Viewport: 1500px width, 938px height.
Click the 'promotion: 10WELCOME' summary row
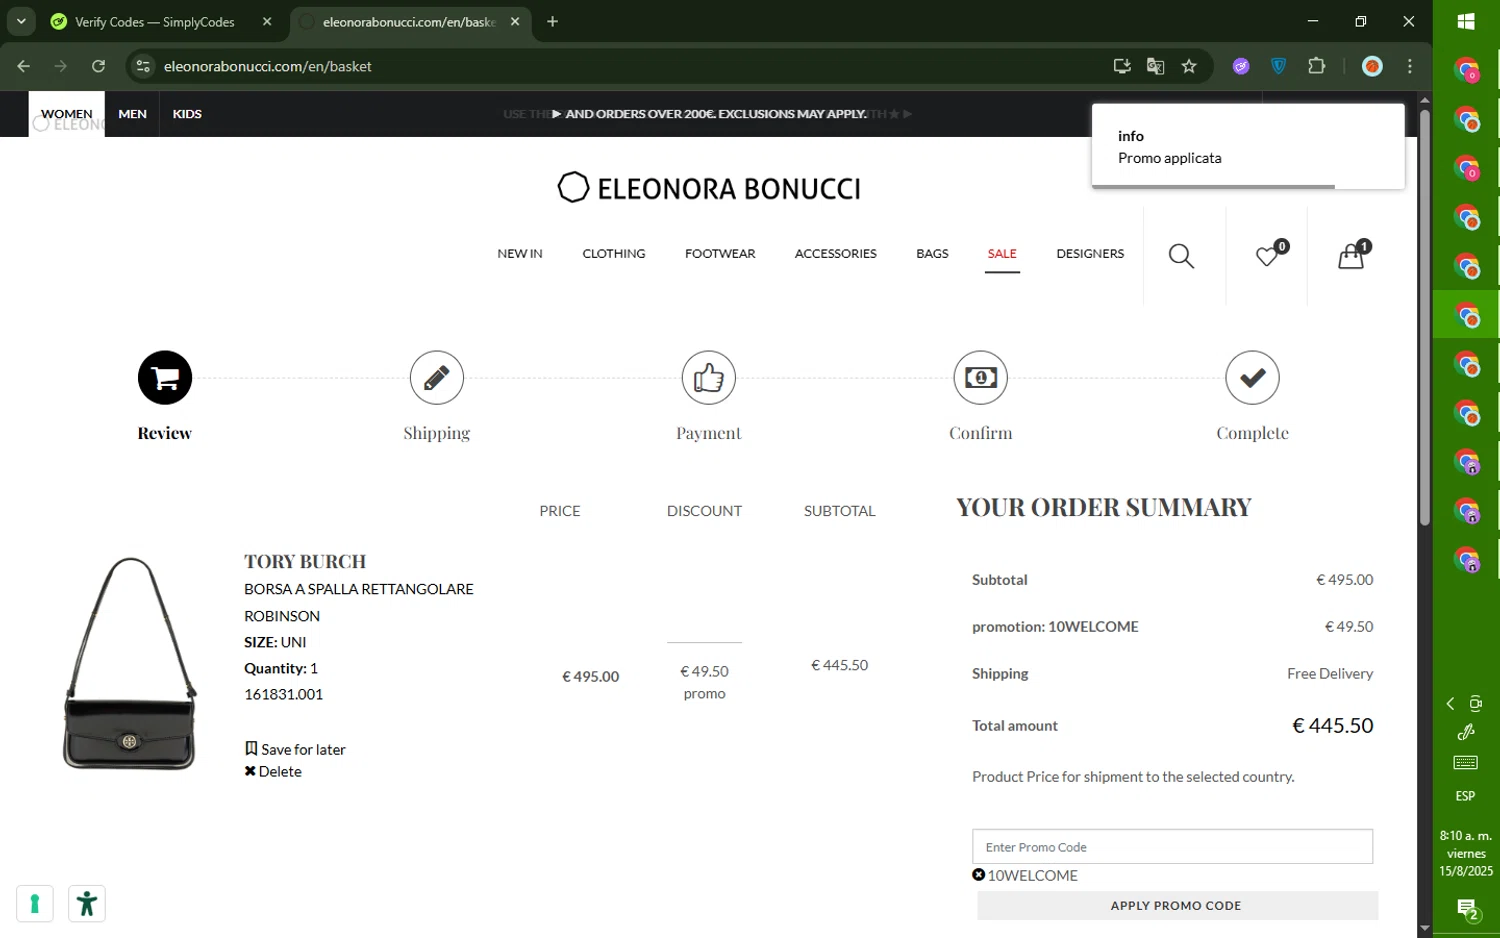pos(1172,627)
